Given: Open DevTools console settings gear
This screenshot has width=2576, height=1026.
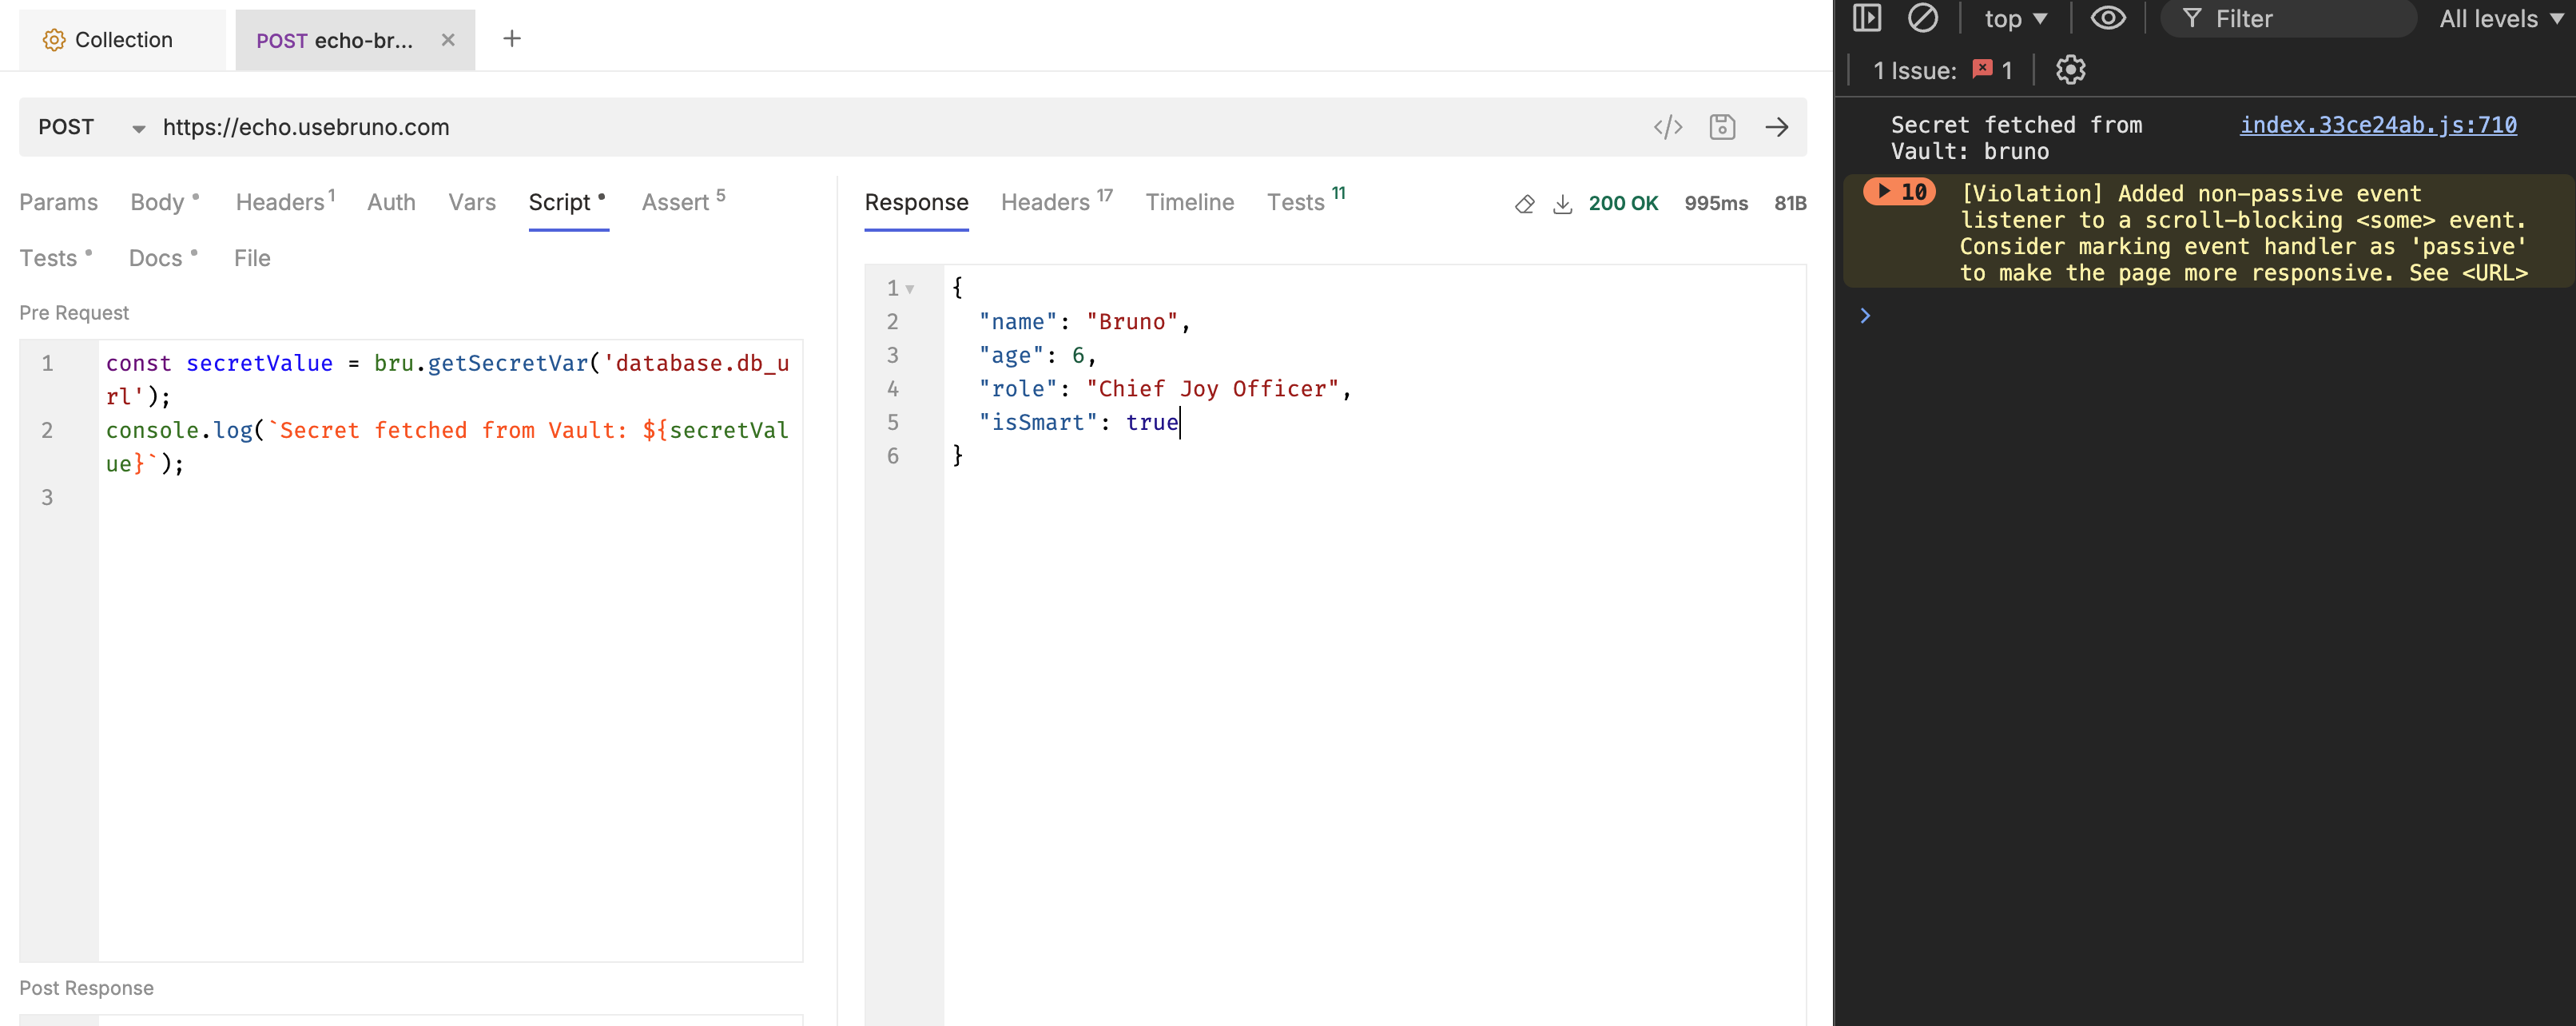Looking at the screenshot, I should pos(2070,70).
